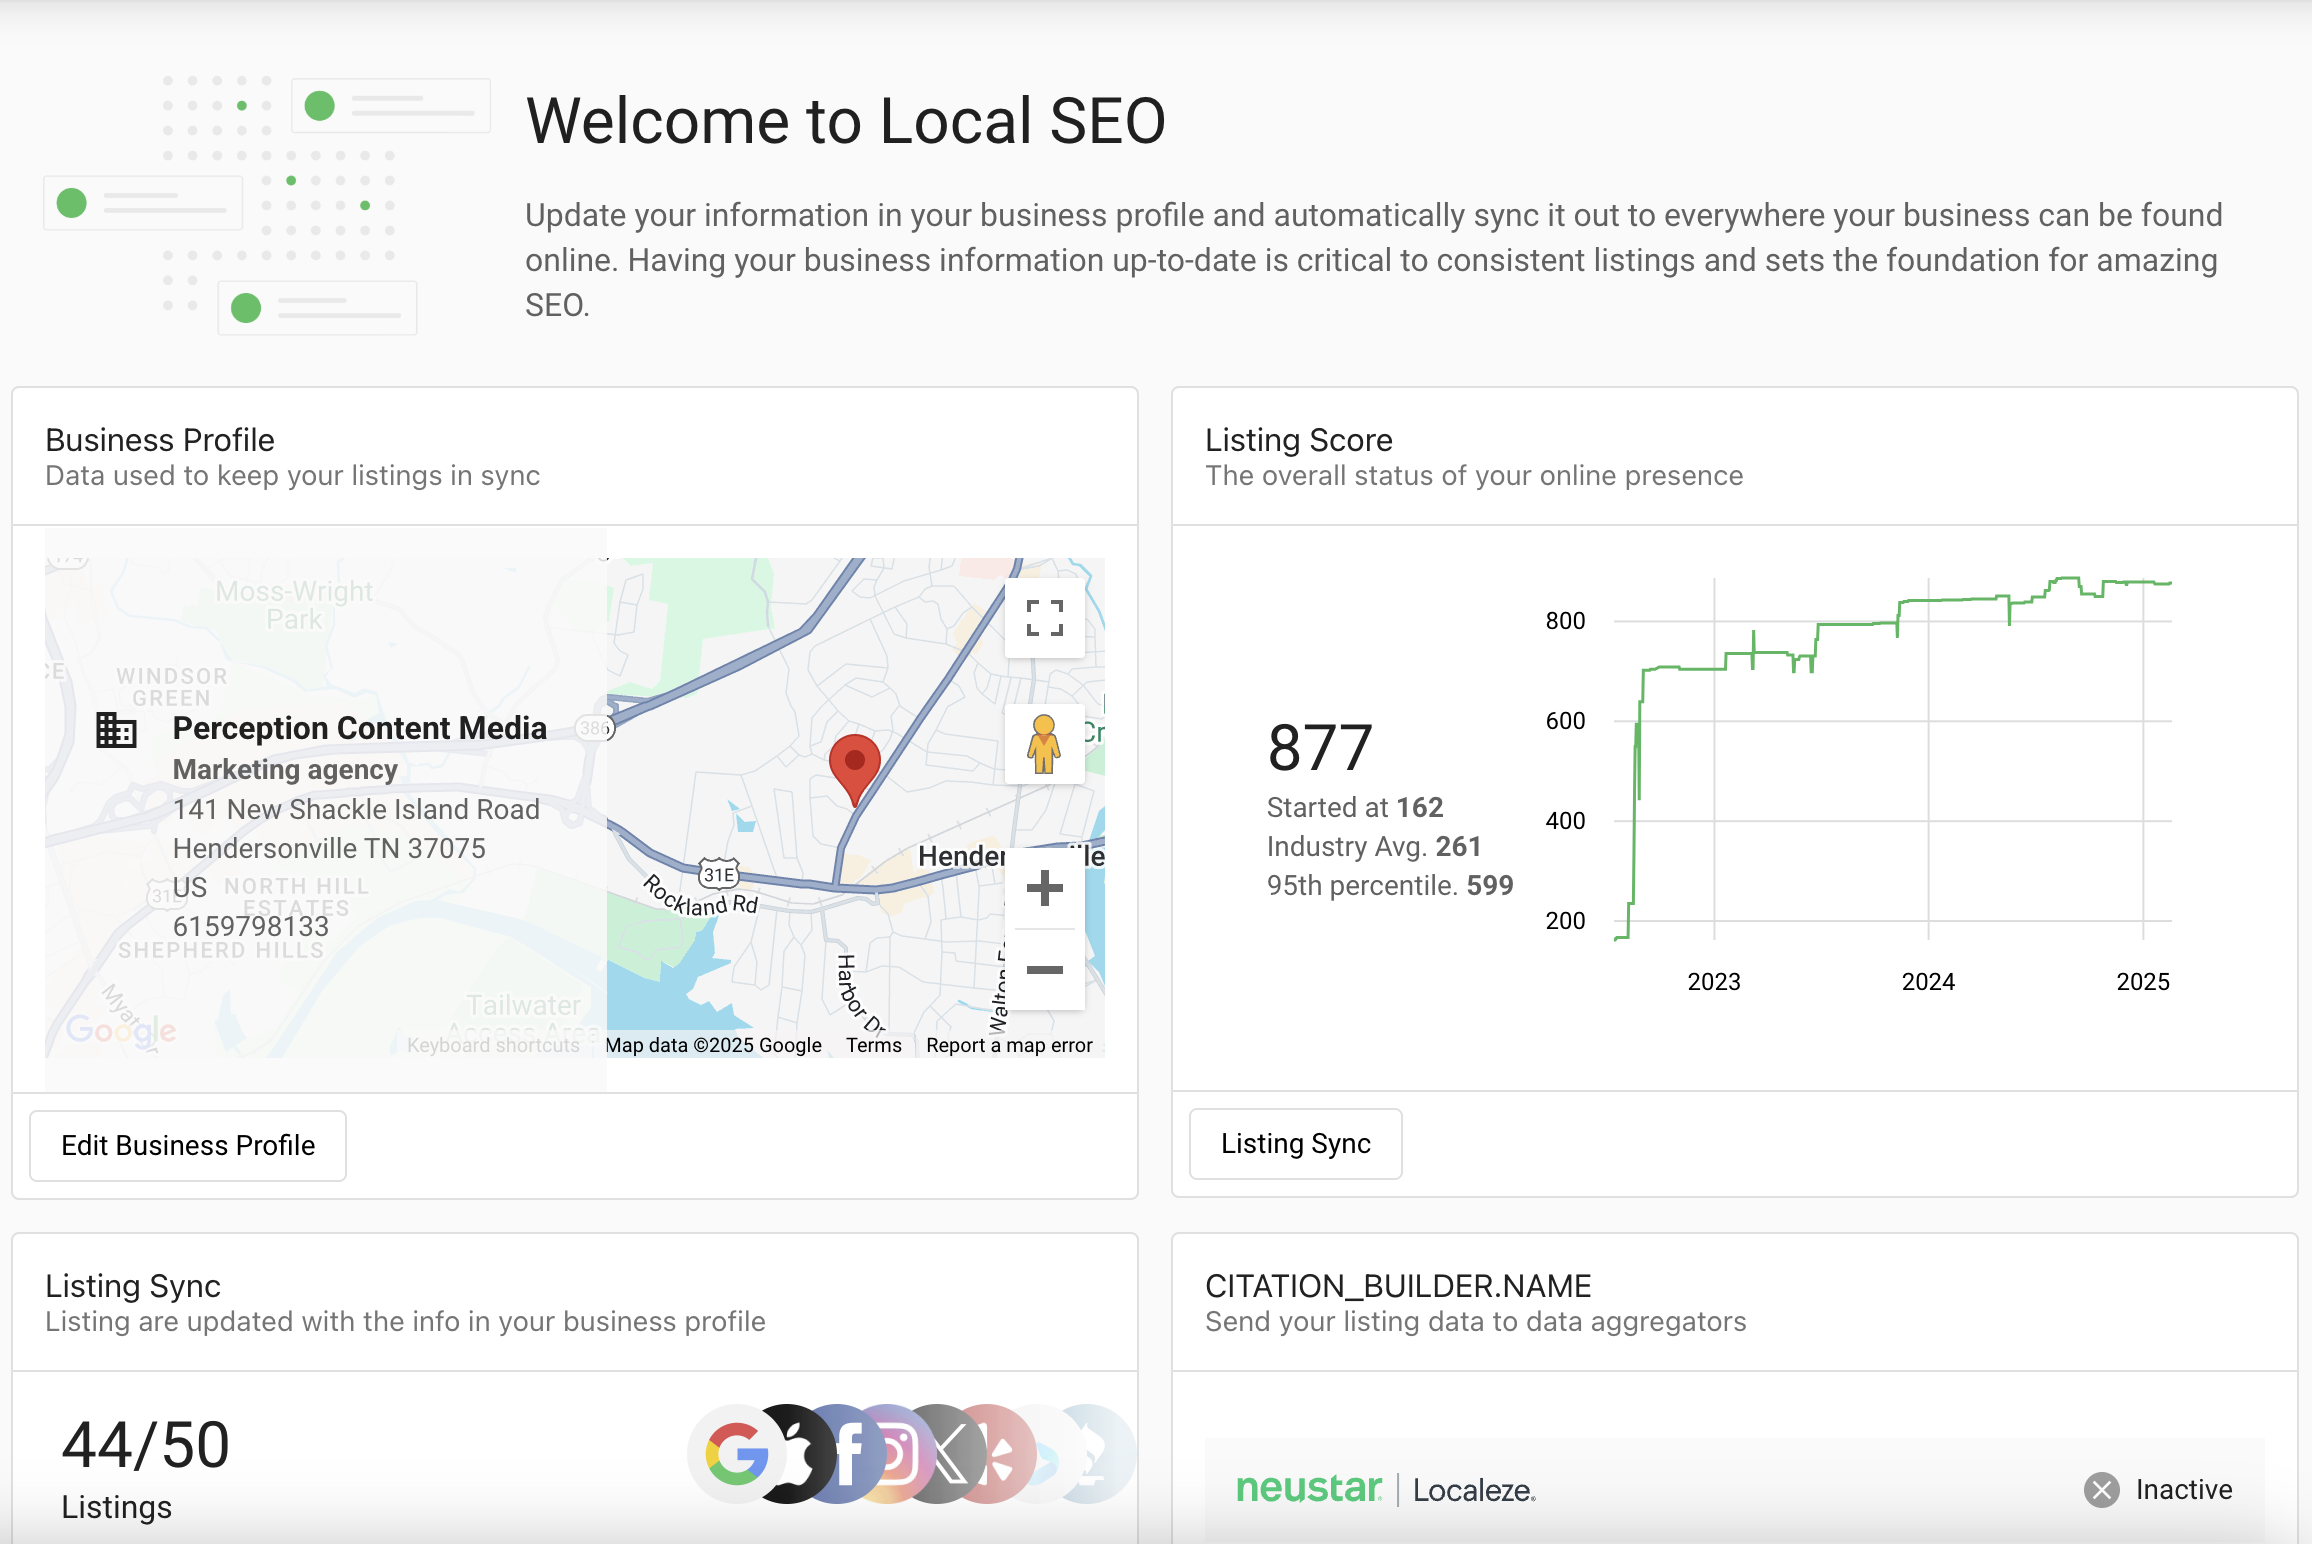
Task: Click the Inactive status X icon
Action: tap(2101, 1490)
